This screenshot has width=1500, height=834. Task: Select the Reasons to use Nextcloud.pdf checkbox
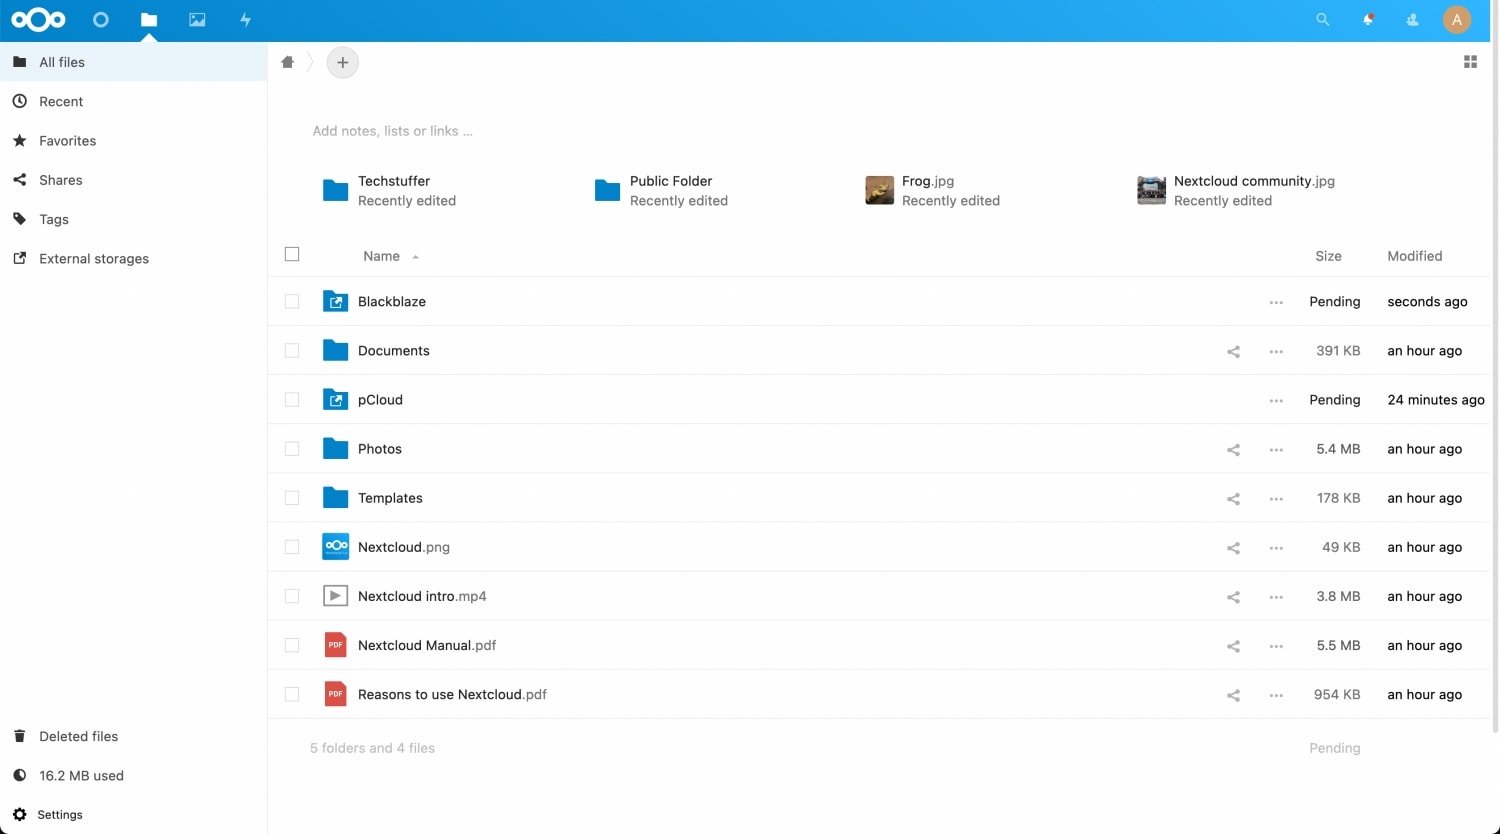[x=292, y=693]
